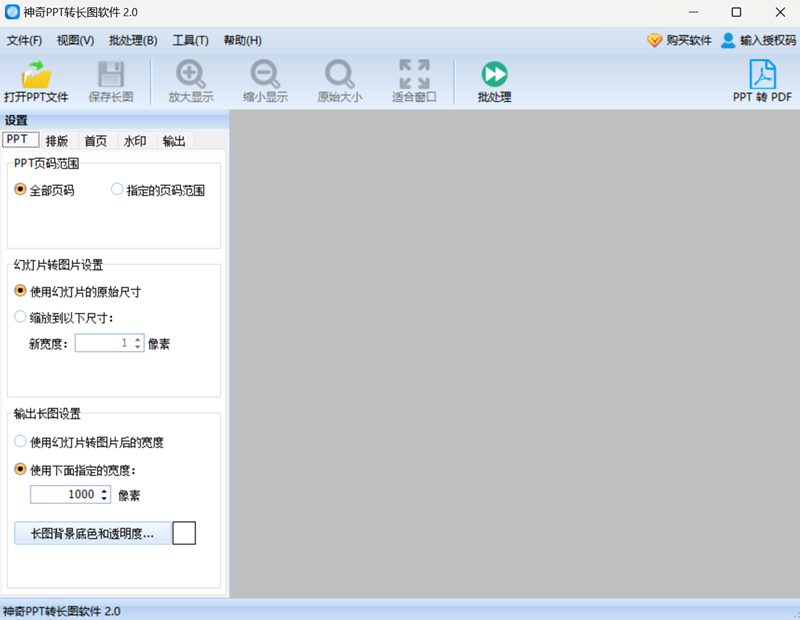800x620 pixels.
Task: Click the 原始大小 original size icon
Action: coord(339,80)
